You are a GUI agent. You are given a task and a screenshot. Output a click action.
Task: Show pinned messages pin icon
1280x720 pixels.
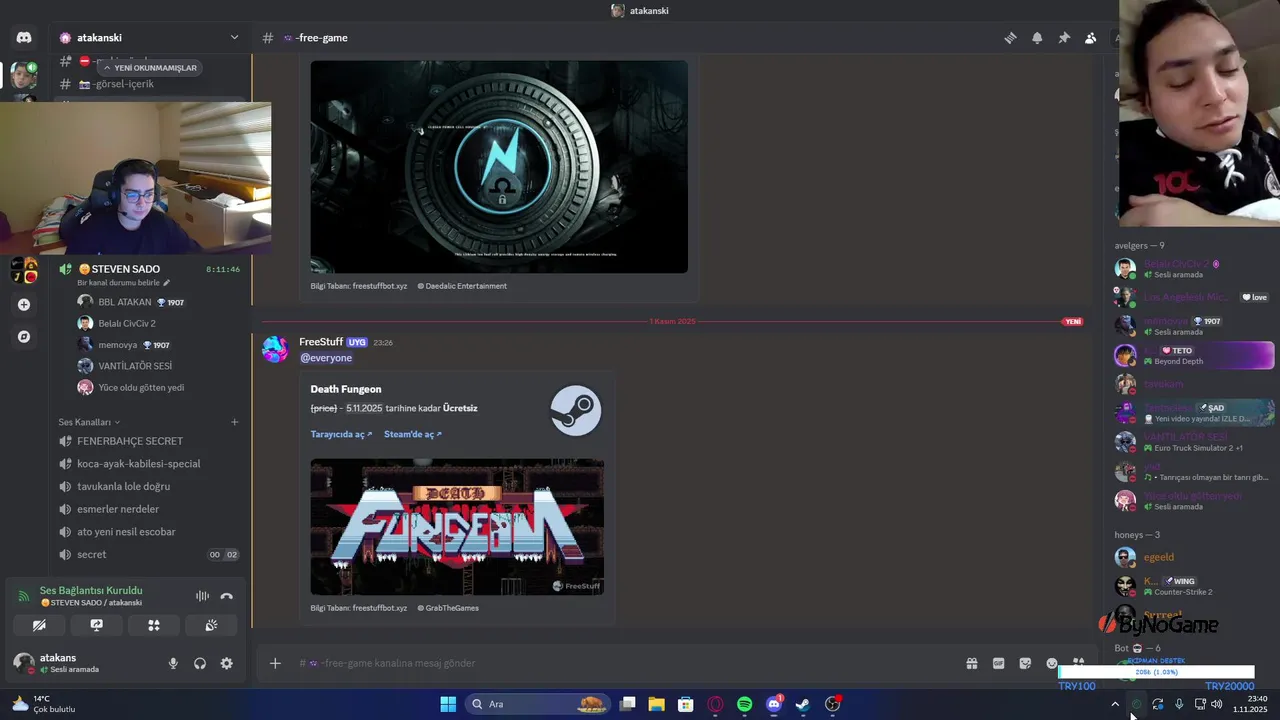click(x=1064, y=38)
